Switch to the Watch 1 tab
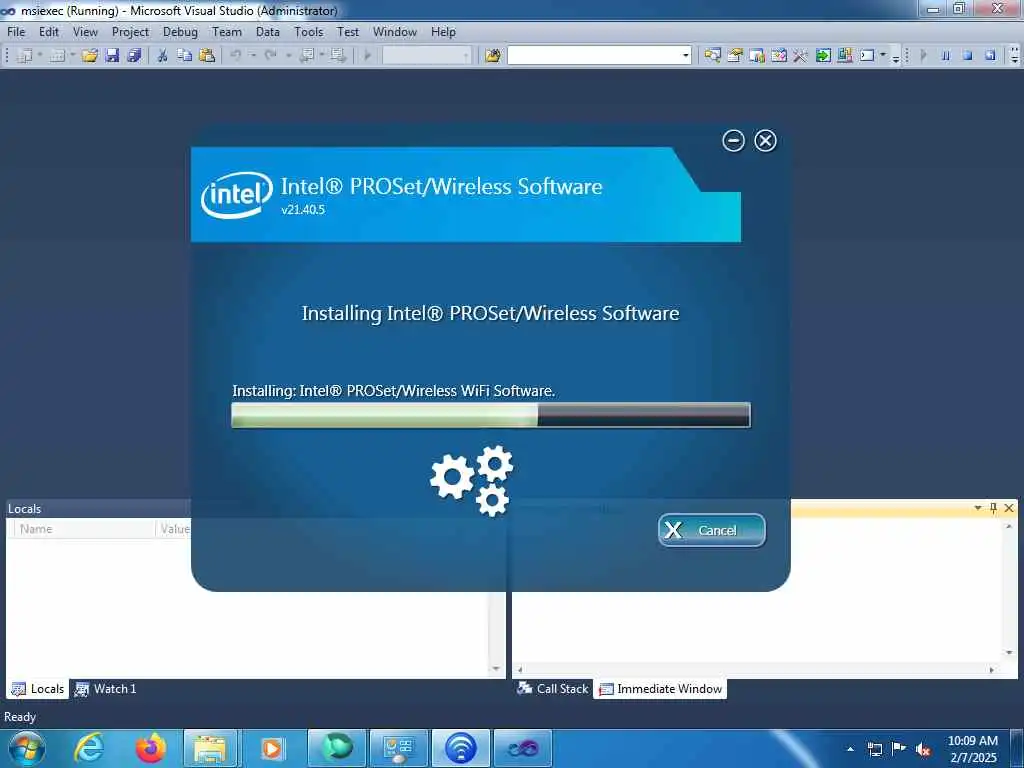Image resolution: width=1024 pixels, height=768 pixels. click(x=105, y=689)
